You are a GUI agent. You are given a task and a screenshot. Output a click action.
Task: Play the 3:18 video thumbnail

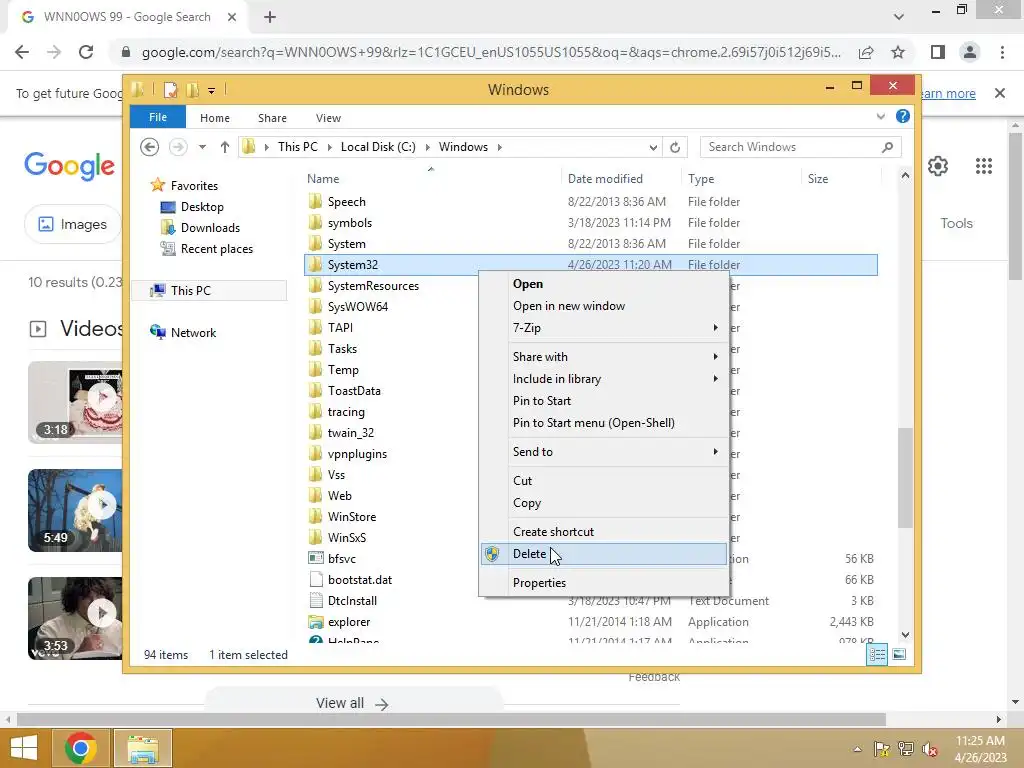(103, 396)
